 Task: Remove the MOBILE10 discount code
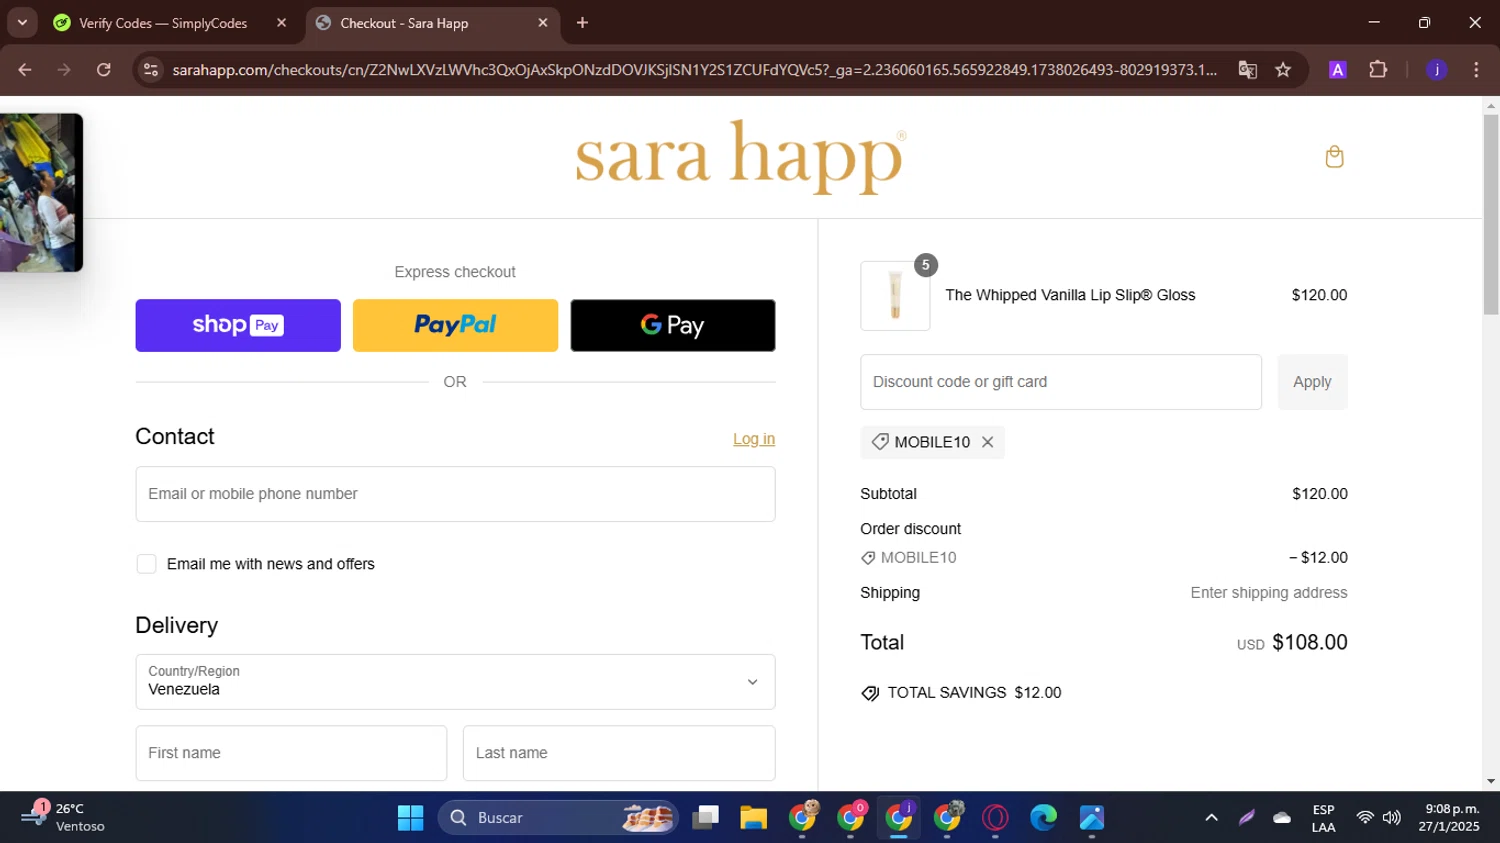[987, 442]
